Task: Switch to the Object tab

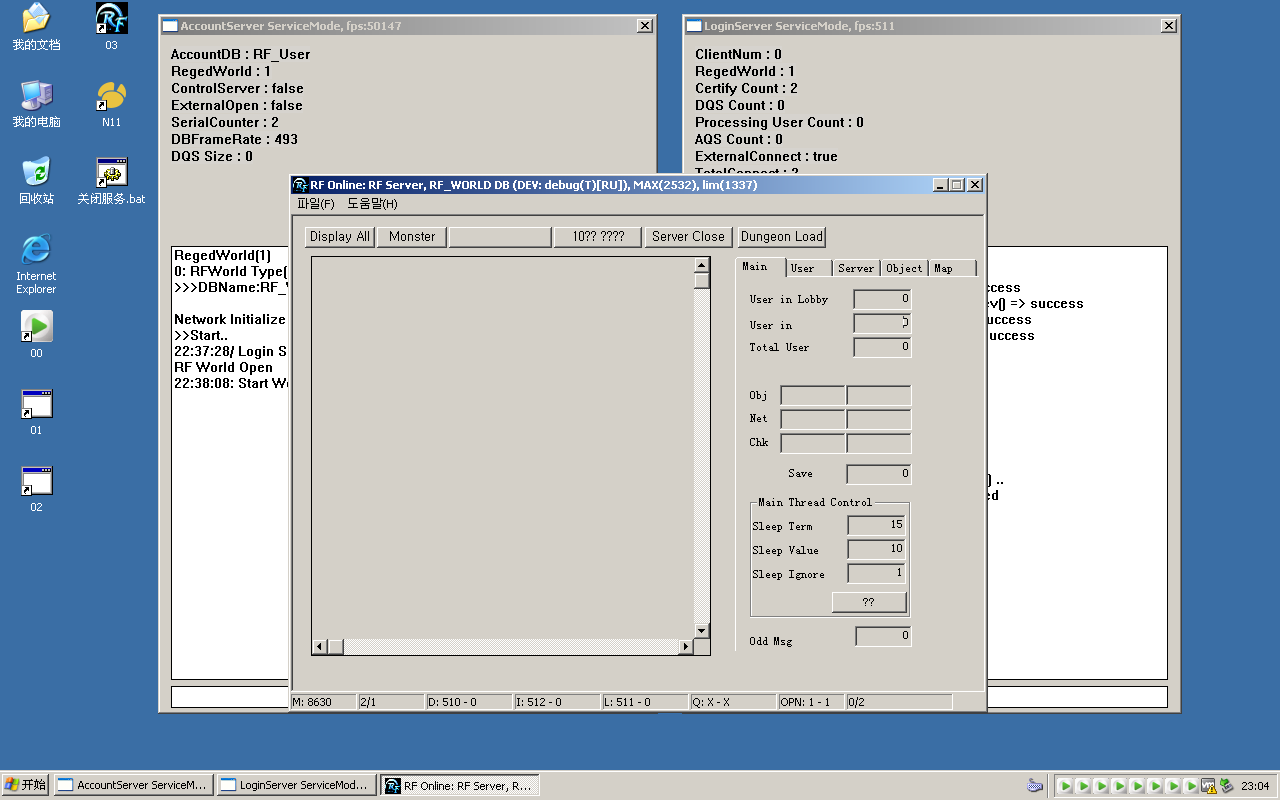Action: (x=904, y=268)
